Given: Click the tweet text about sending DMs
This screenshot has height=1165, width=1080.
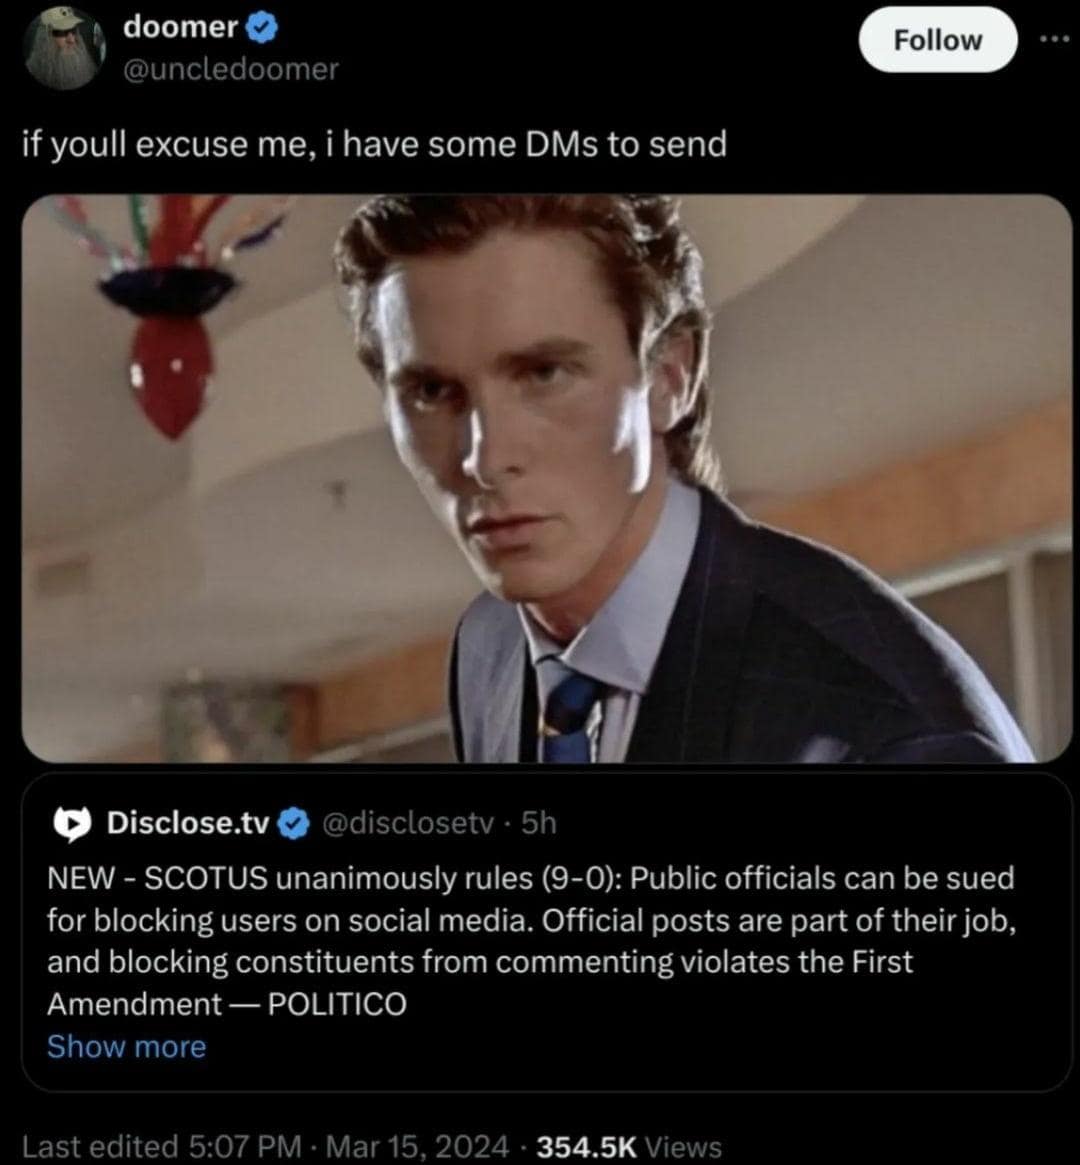Looking at the screenshot, I should click(x=374, y=144).
